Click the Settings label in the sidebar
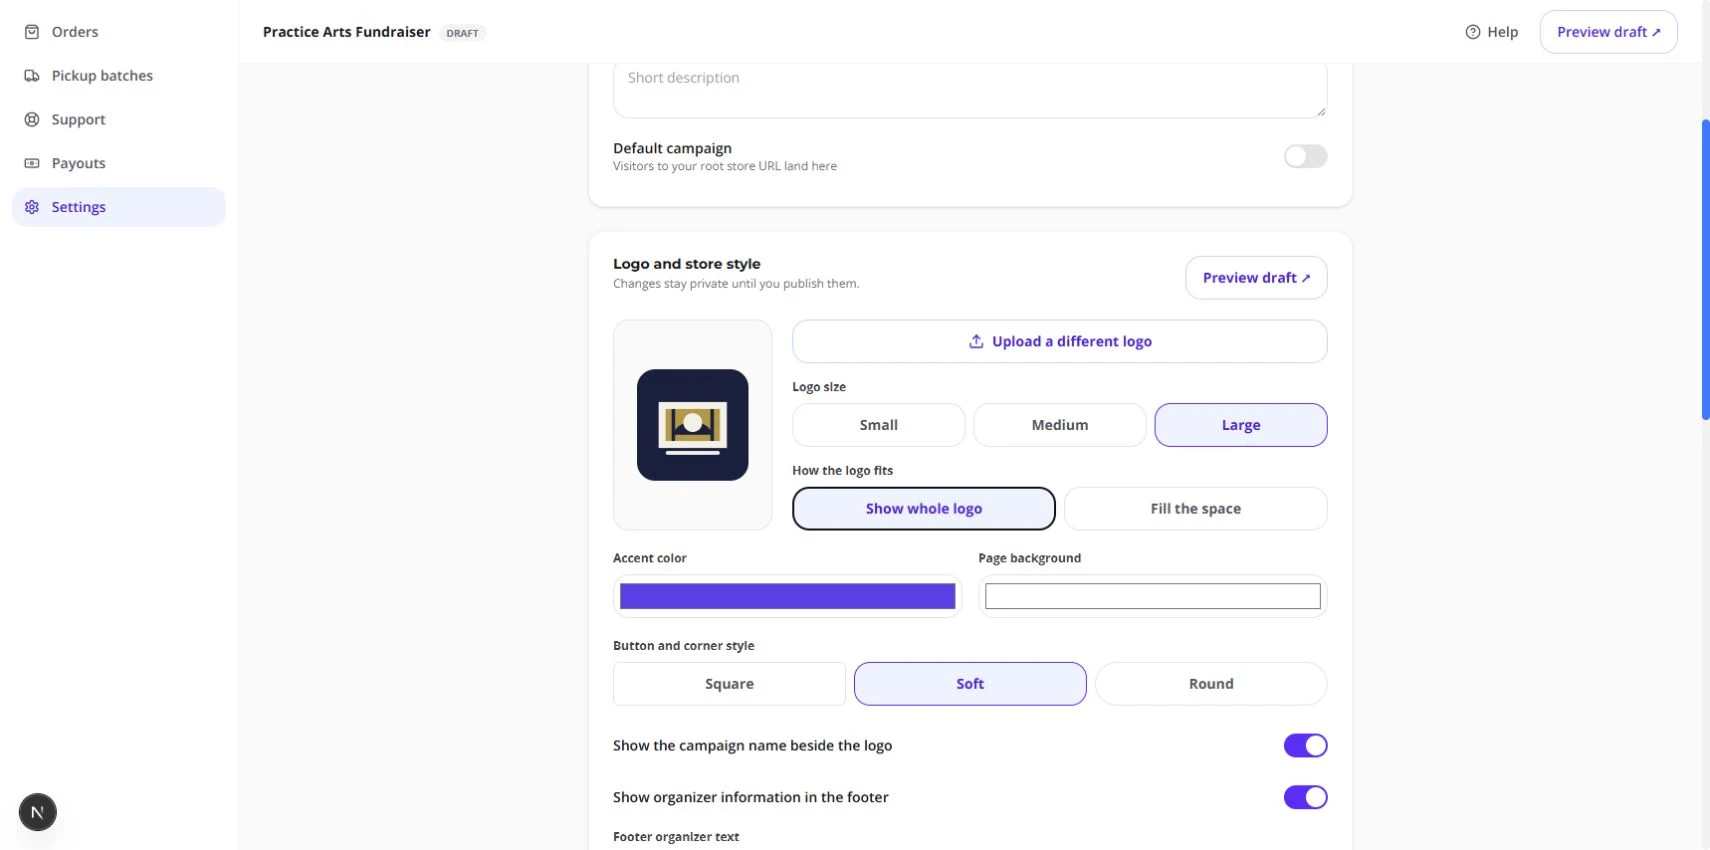The width and height of the screenshot is (1710, 850). (x=78, y=207)
